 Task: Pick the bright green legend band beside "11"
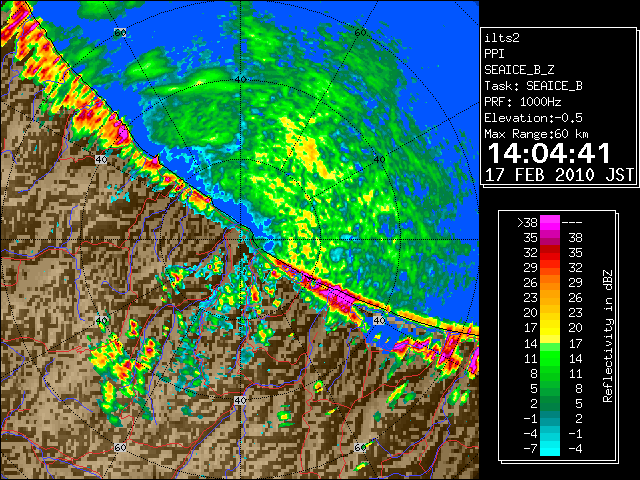(x=550, y=359)
